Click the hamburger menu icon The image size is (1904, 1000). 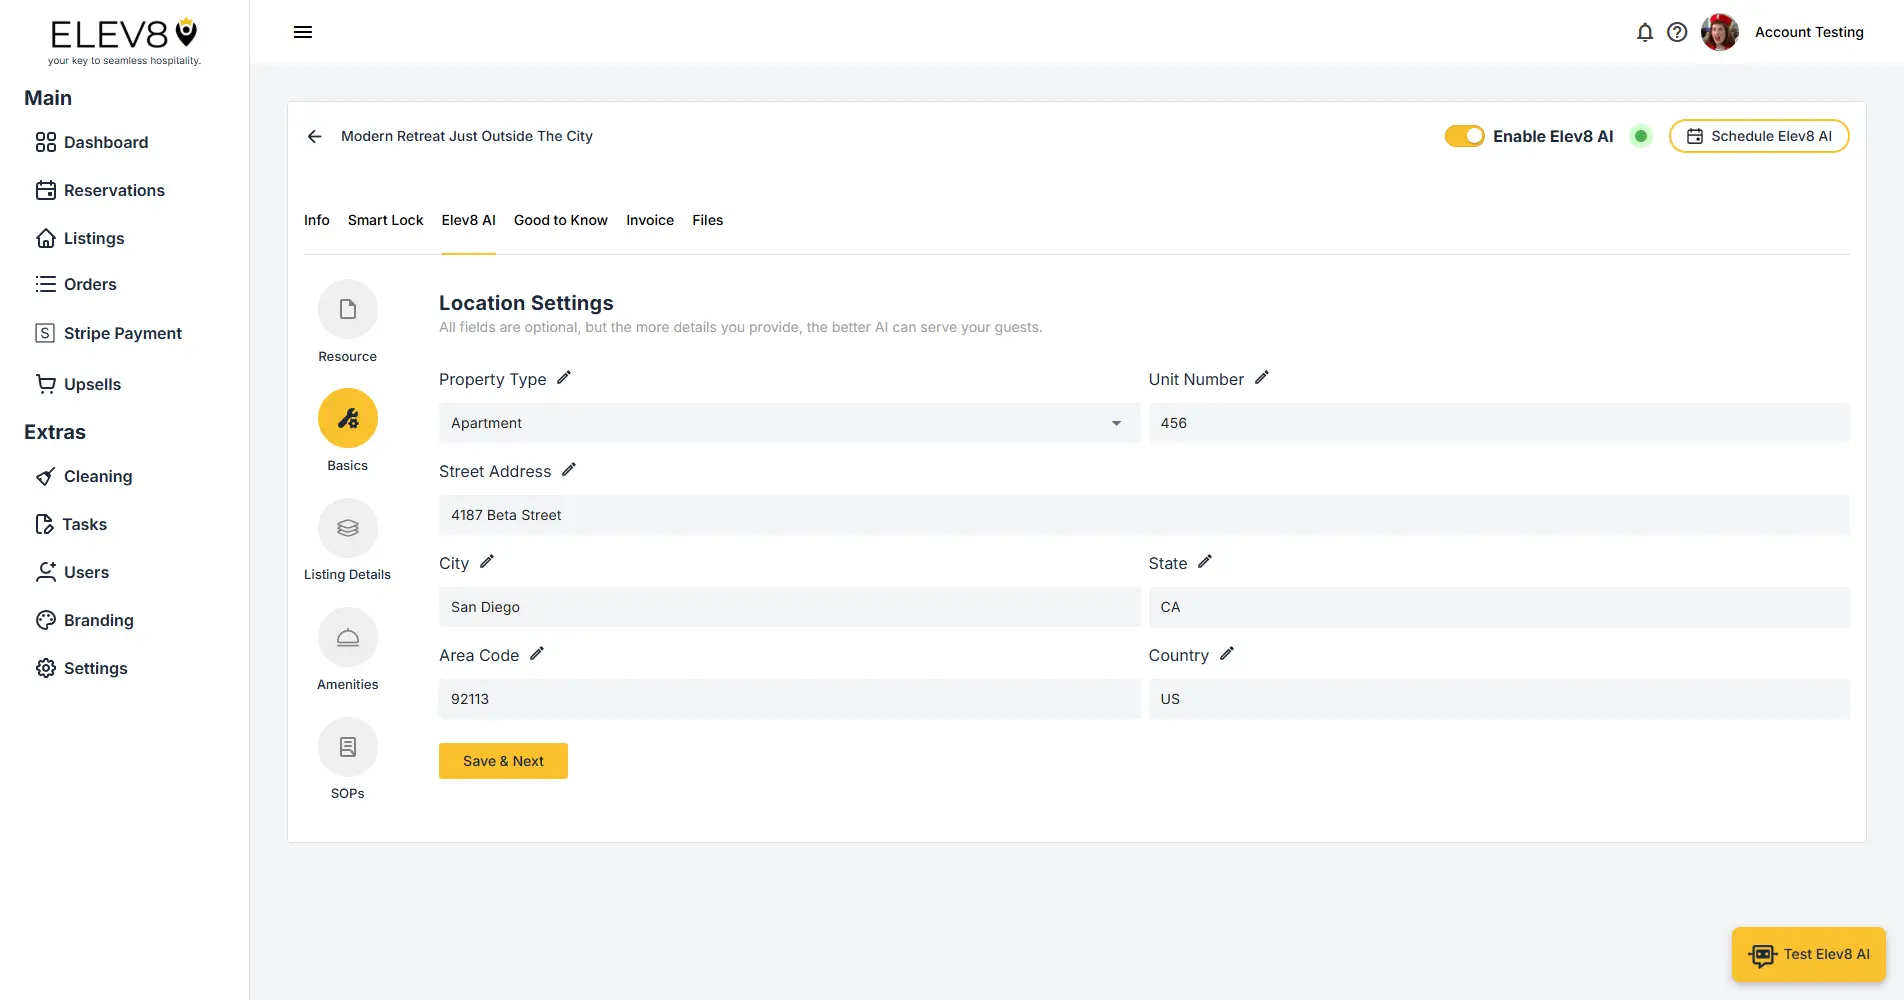302,31
